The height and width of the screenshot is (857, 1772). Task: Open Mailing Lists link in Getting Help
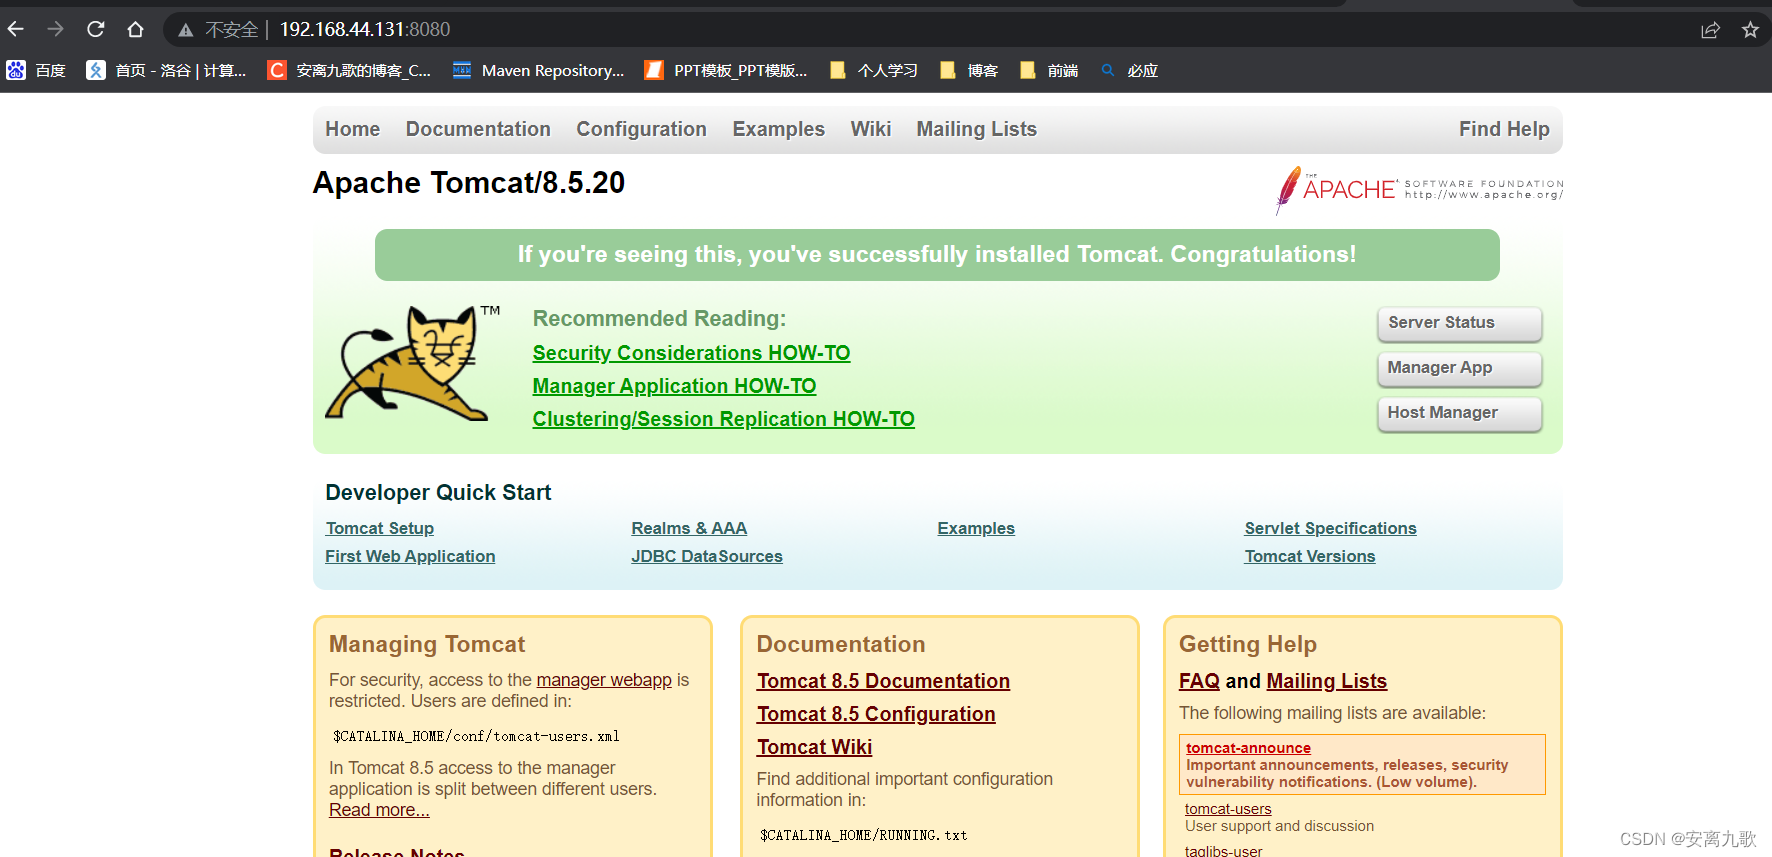tap(1326, 681)
